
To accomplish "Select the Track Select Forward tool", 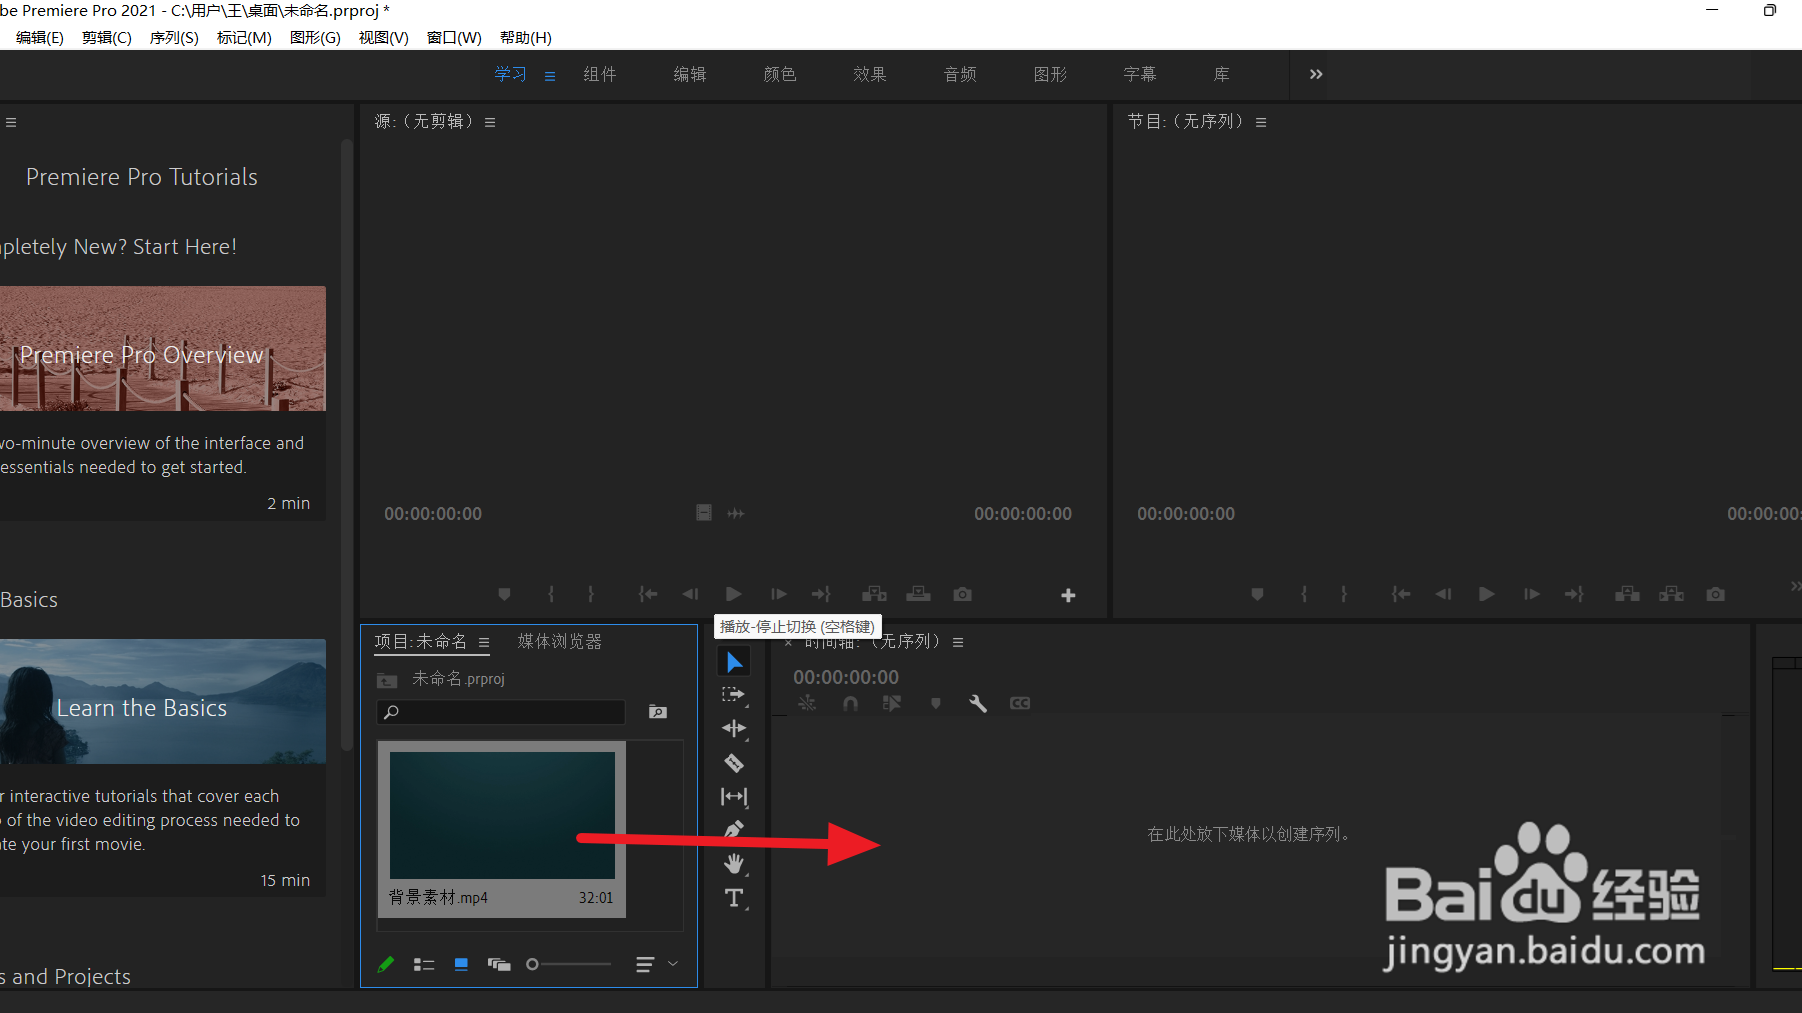I will (x=734, y=695).
